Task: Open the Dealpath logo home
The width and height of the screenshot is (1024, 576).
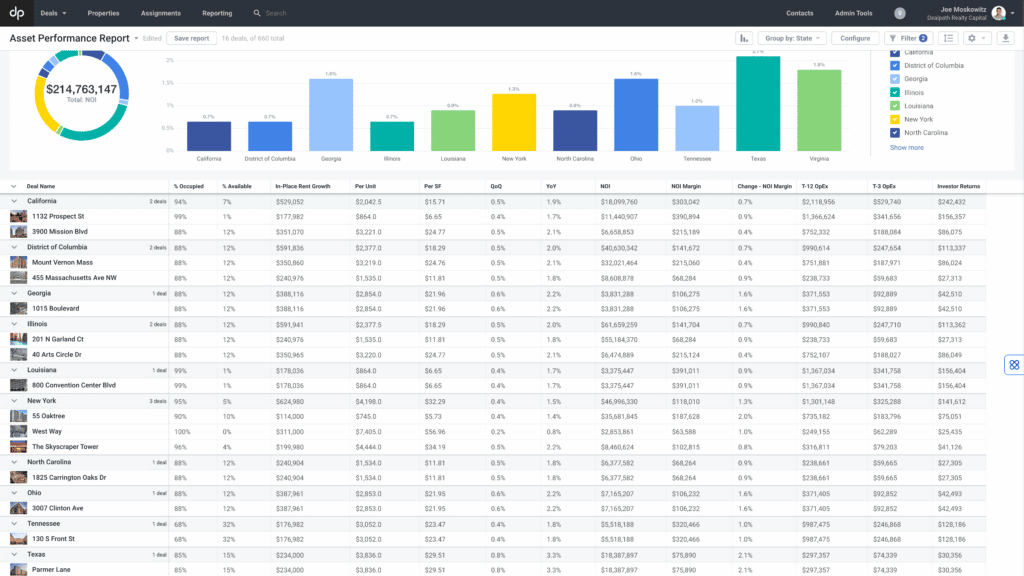Action: (16, 12)
